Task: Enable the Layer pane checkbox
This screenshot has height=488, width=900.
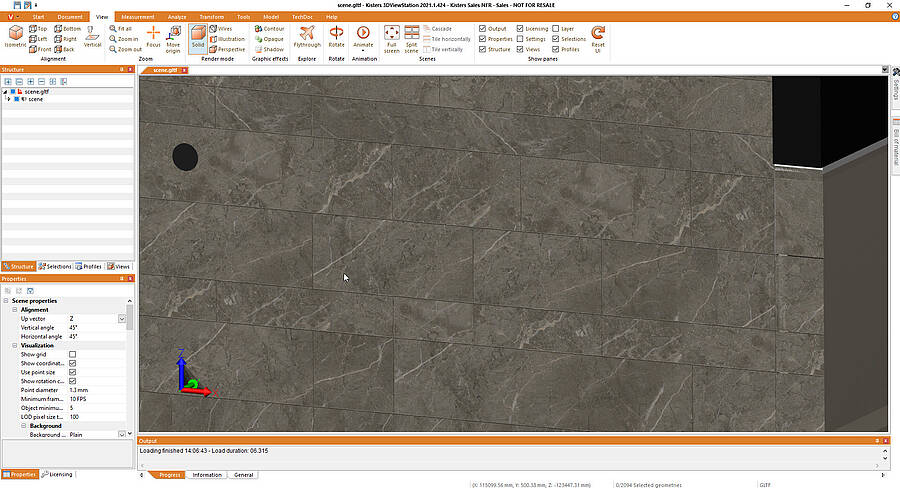Action: tap(556, 29)
